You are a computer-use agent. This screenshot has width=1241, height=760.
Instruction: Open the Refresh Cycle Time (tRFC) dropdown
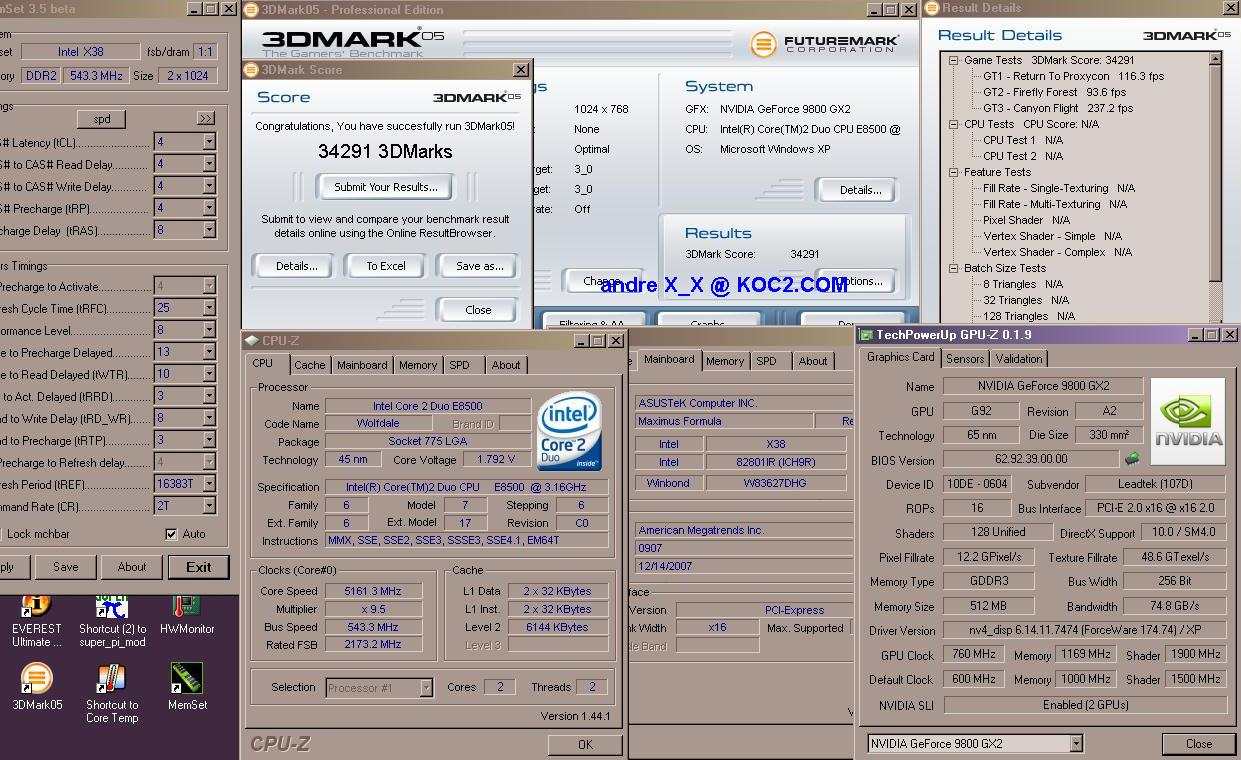[209, 308]
